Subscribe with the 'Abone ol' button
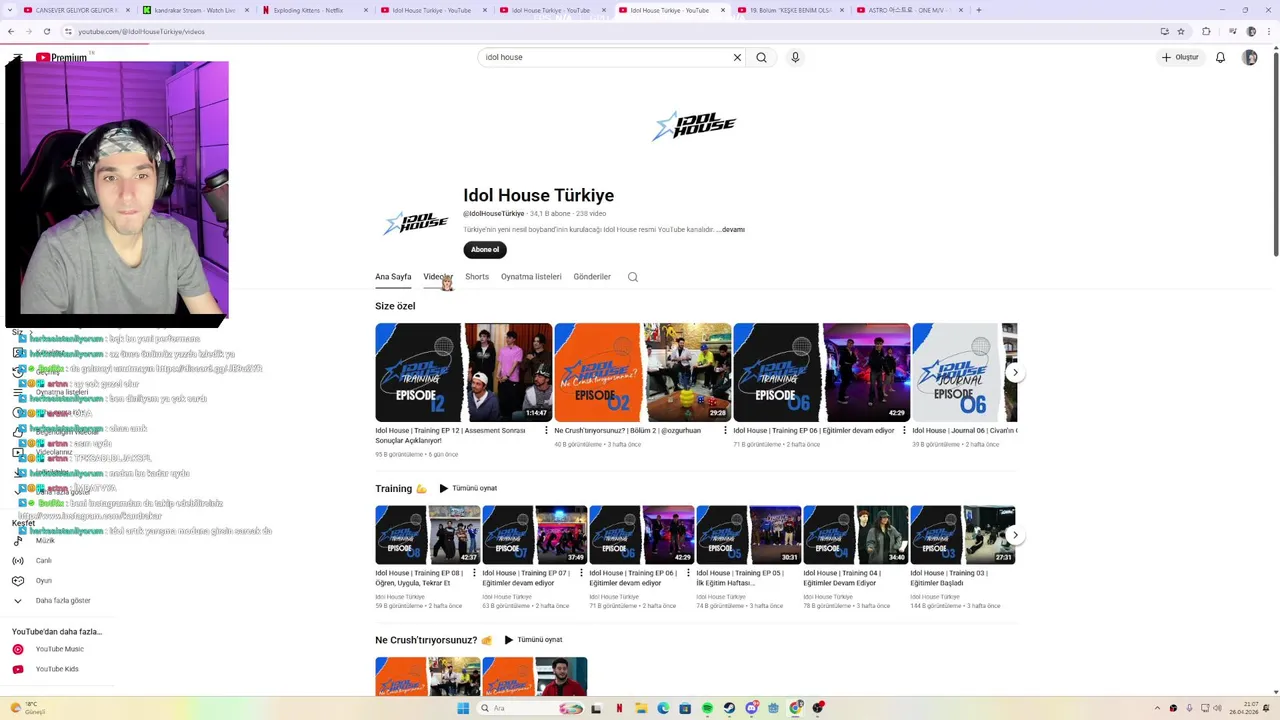The height and width of the screenshot is (720, 1280). tap(485, 250)
